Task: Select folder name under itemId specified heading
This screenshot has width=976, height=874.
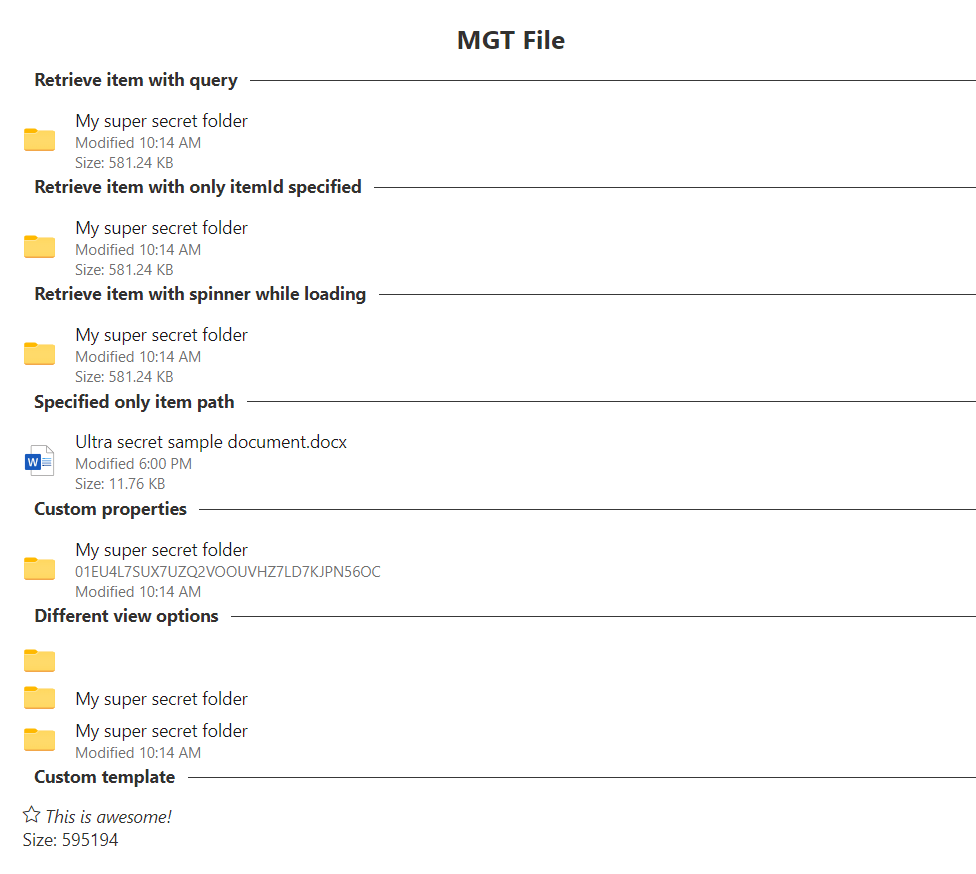Action: pyautogui.click(x=161, y=228)
